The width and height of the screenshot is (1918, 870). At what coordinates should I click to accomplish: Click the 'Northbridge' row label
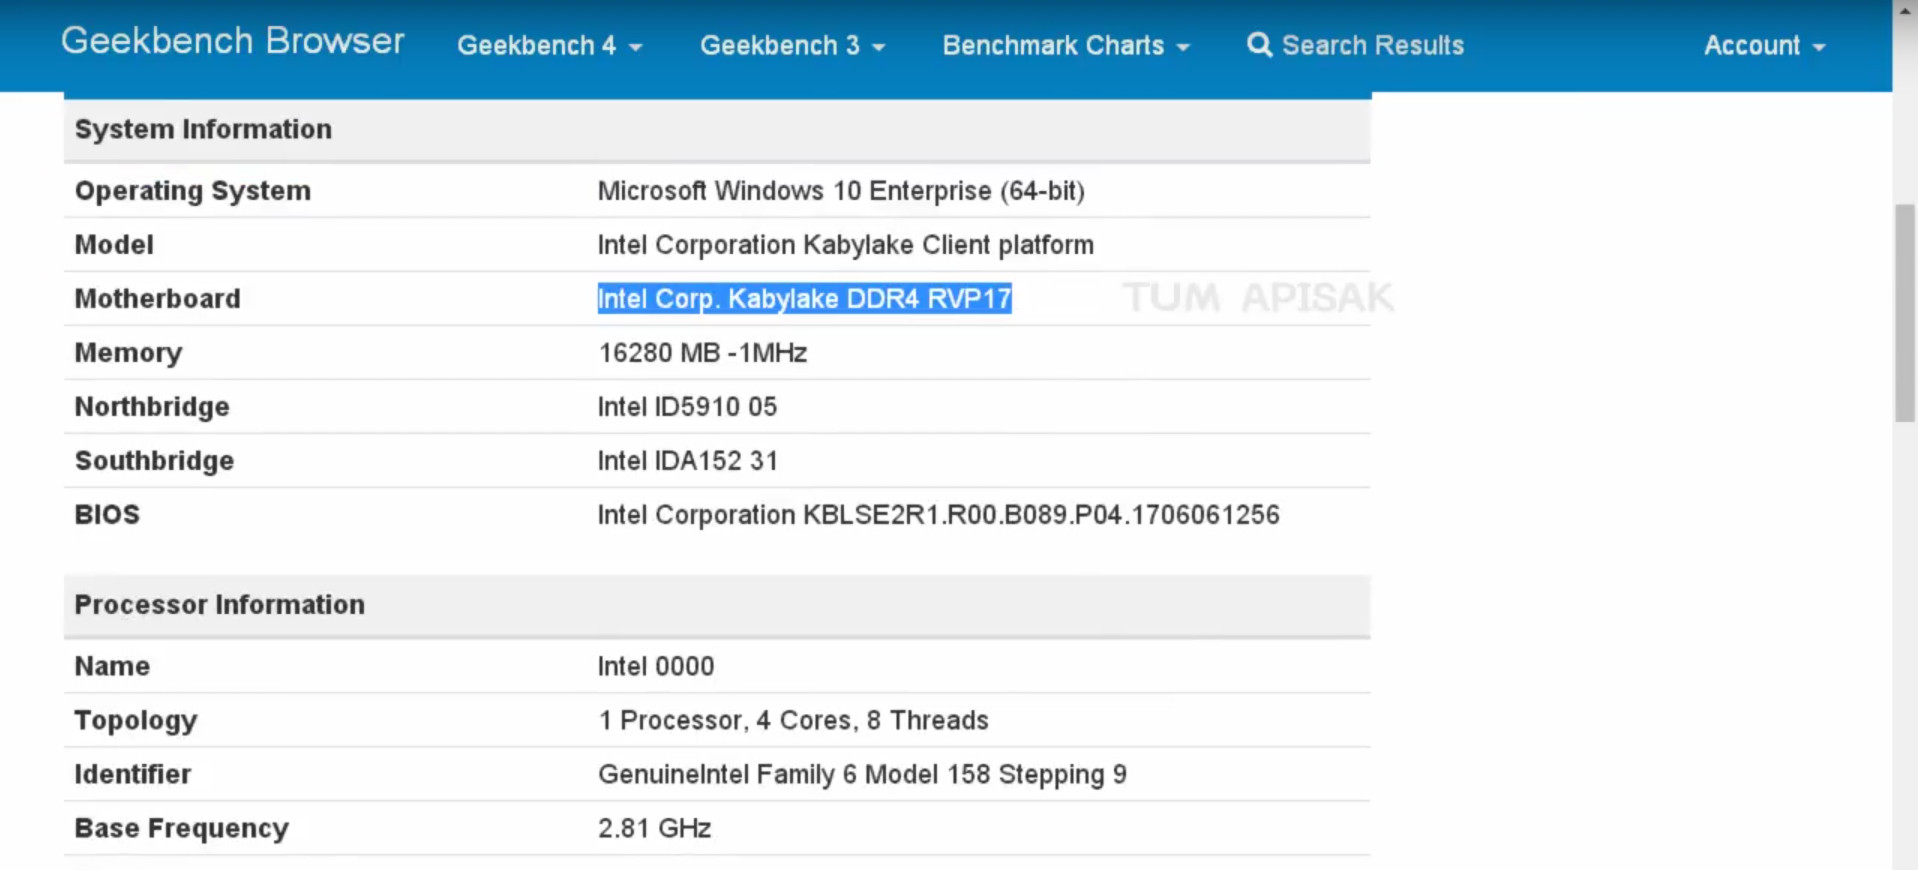tap(152, 407)
